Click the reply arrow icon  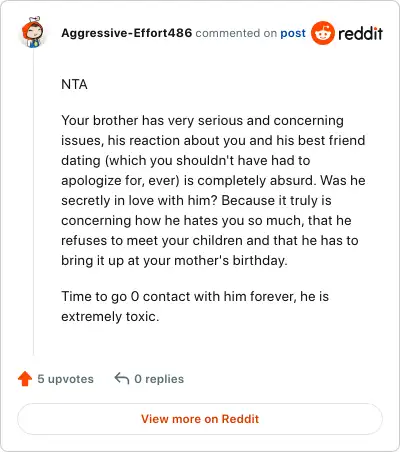122,378
